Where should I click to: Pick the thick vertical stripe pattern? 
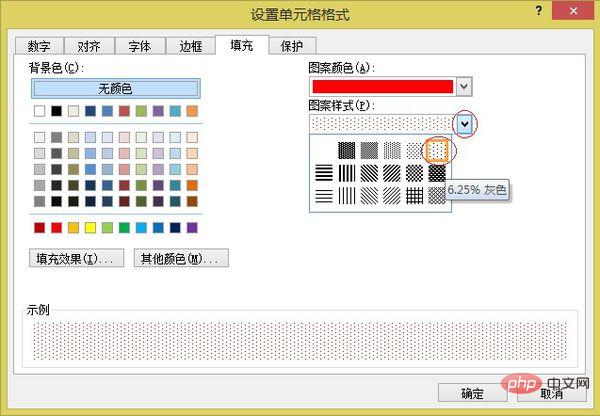(x=346, y=173)
